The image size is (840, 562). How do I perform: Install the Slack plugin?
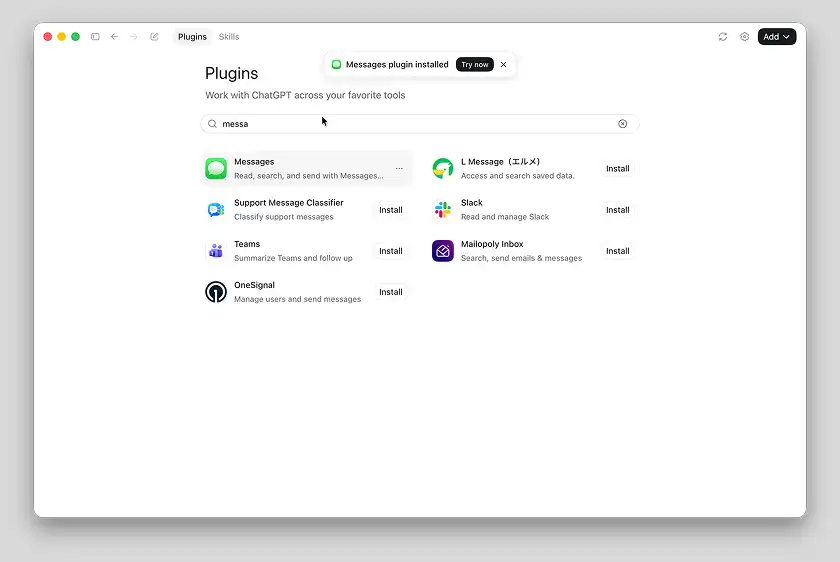618,210
